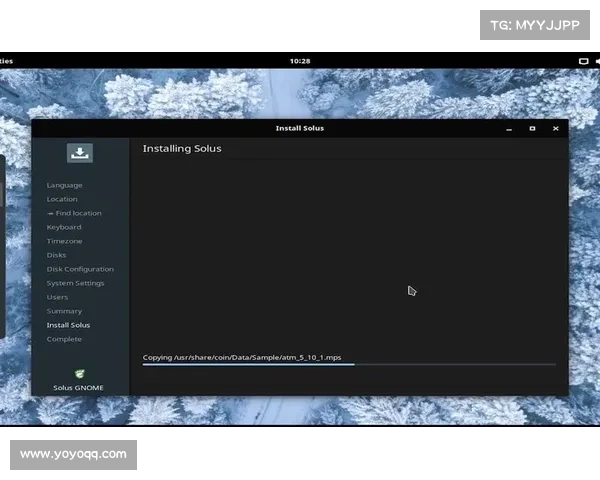Minimize the Install Solus window
This screenshot has width=600, height=480.
coord(508,128)
